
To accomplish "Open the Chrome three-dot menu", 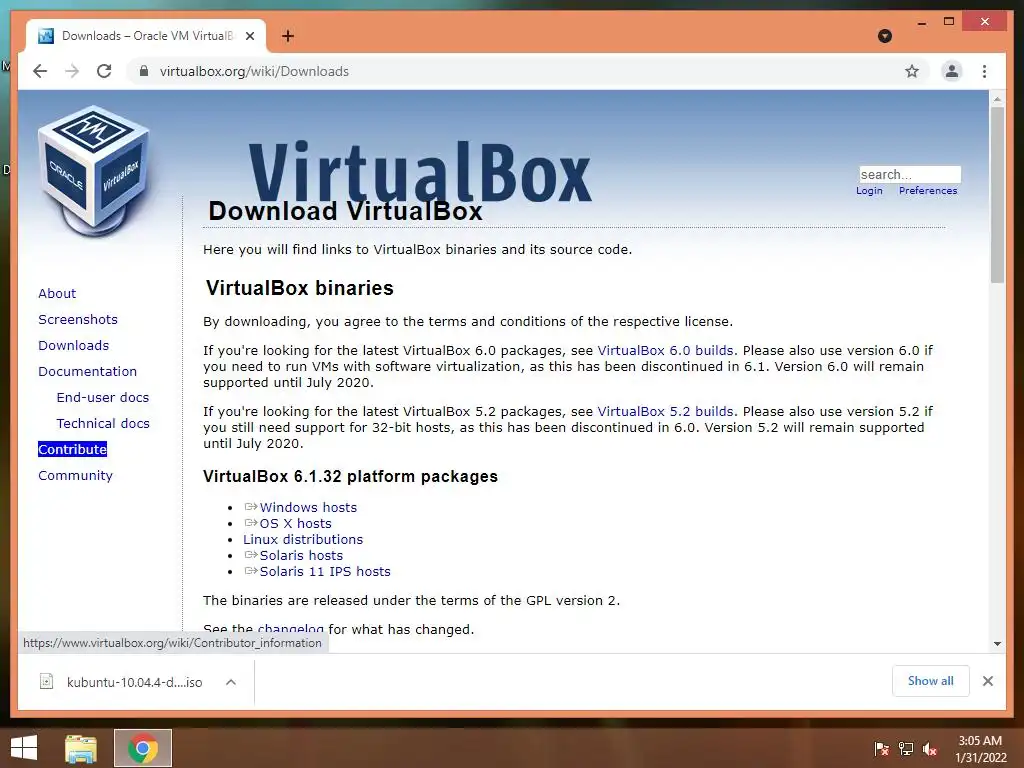I will tap(984, 71).
